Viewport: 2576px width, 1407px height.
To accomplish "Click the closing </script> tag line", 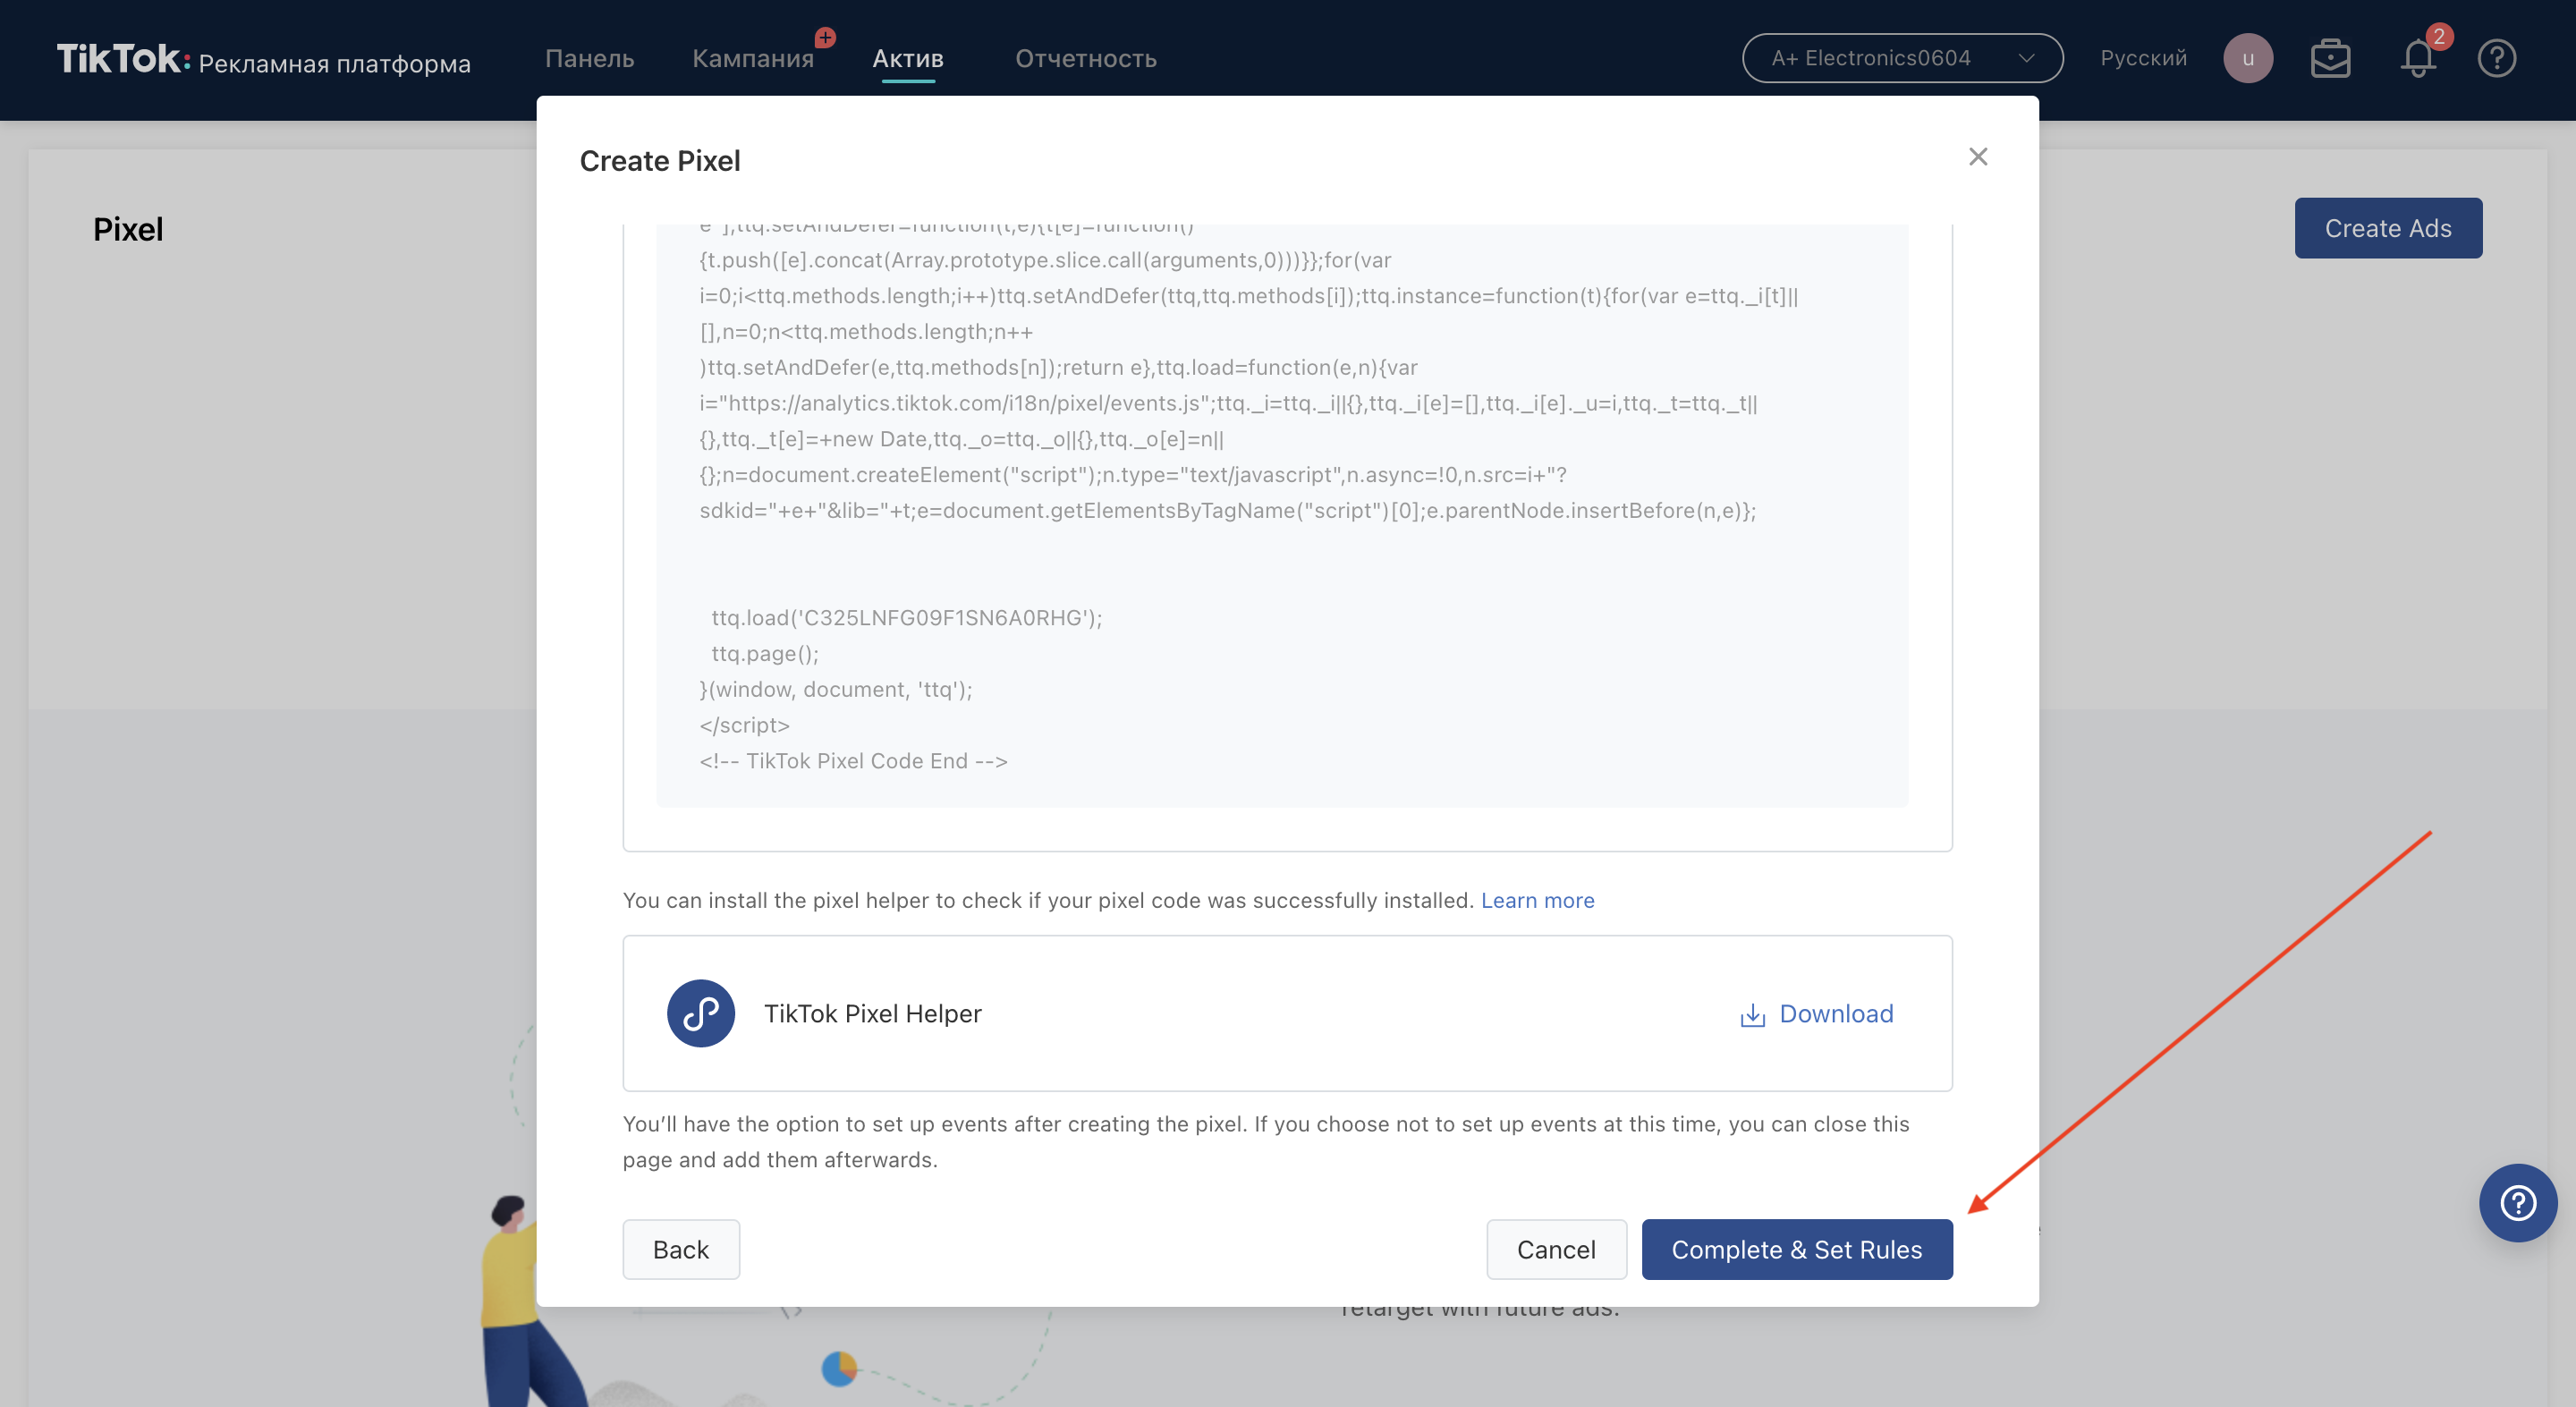I will click(x=744, y=725).
